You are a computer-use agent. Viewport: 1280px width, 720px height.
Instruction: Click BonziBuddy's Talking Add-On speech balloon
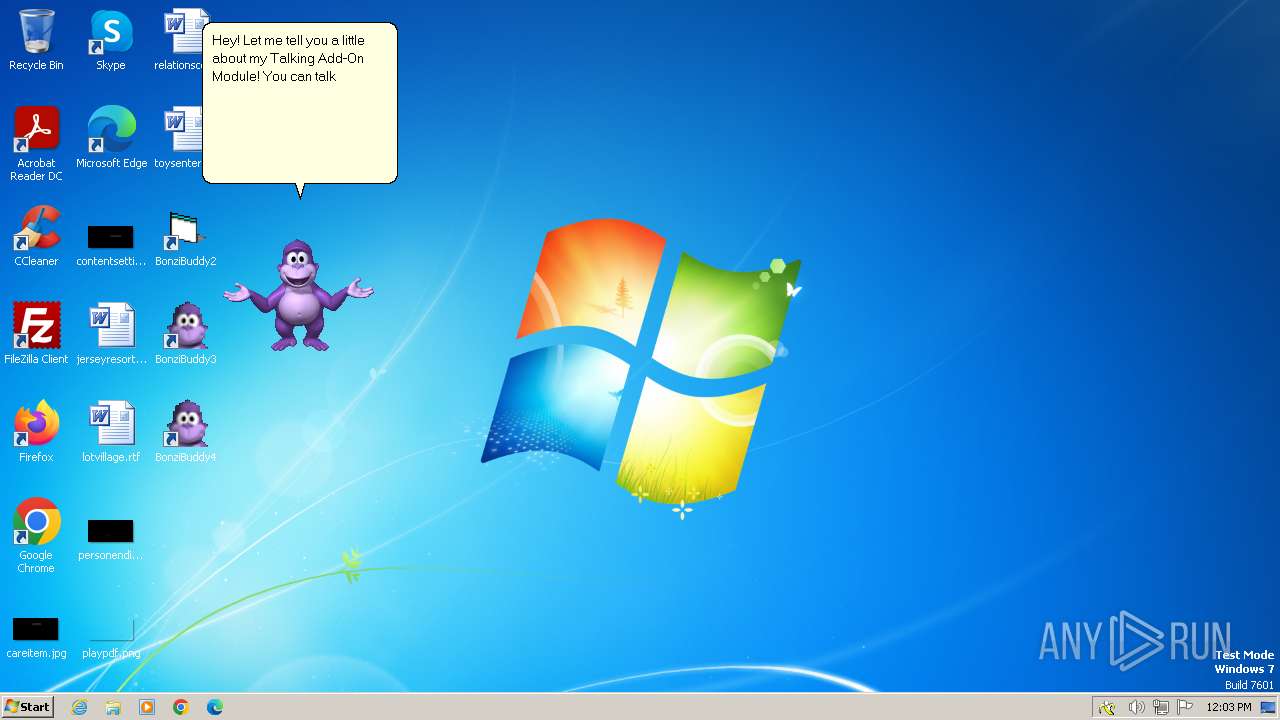click(x=300, y=104)
